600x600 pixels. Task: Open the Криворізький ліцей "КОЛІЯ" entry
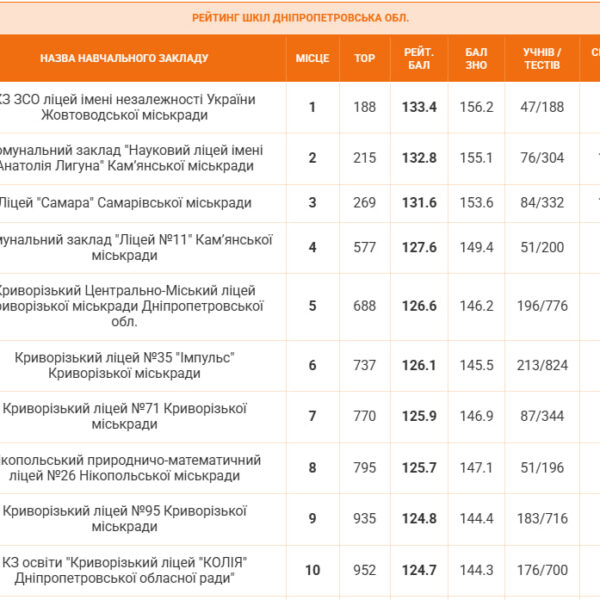pos(124,570)
